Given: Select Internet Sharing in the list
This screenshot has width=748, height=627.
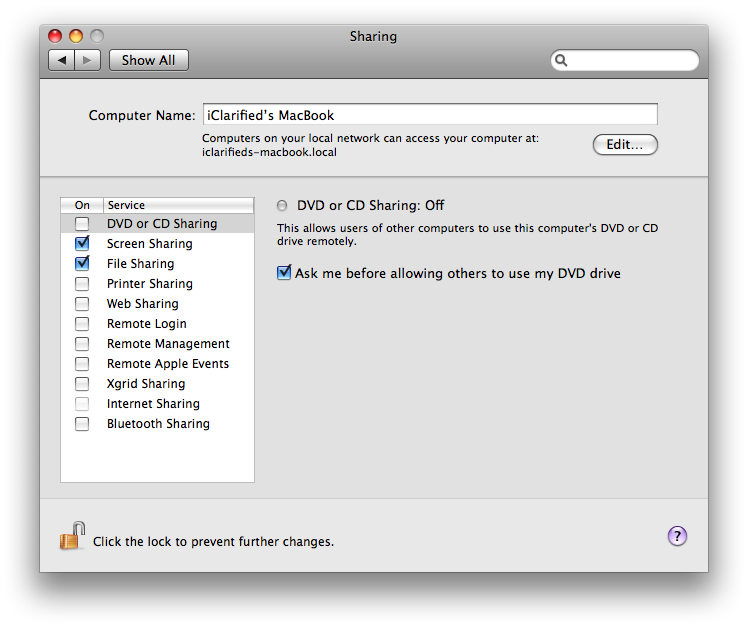Looking at the screenshot, I should (153, 404).
